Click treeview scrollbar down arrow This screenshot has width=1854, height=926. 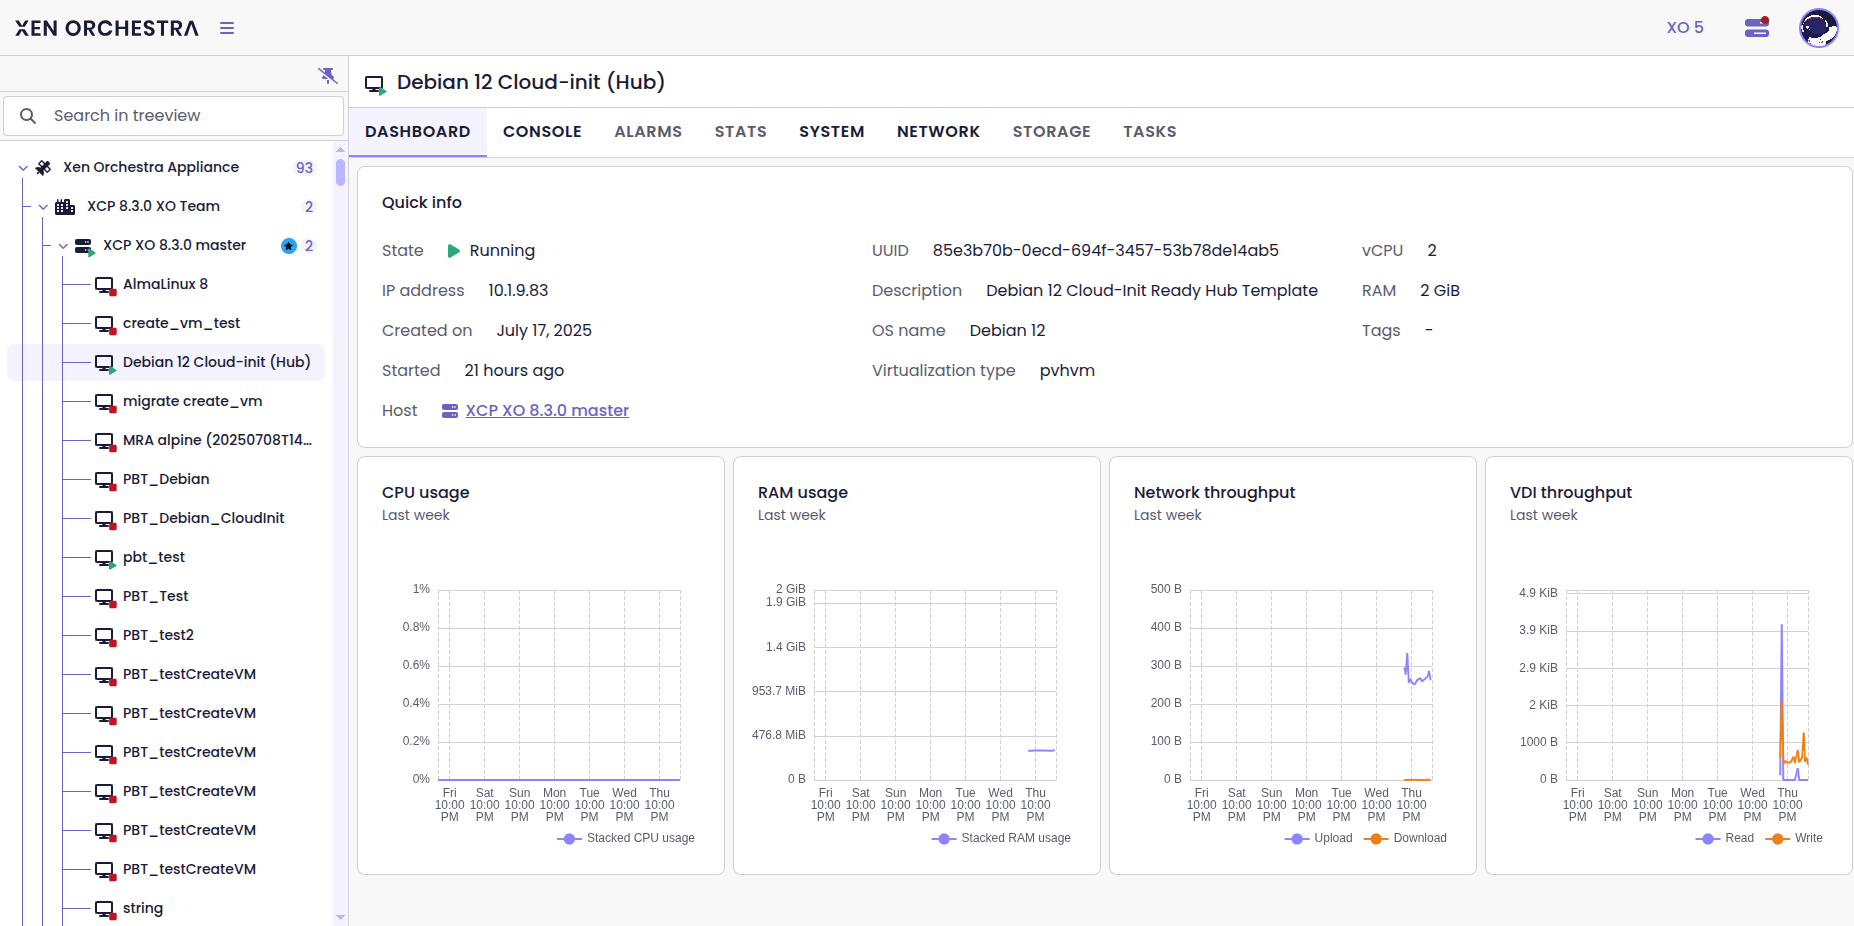[340, 917]
